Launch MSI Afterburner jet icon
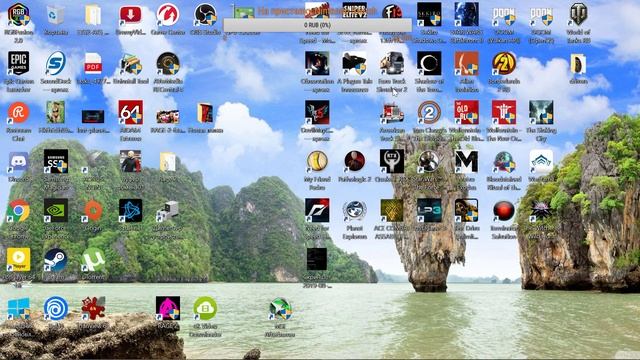The image size is (640, 360). coord(280,309)
